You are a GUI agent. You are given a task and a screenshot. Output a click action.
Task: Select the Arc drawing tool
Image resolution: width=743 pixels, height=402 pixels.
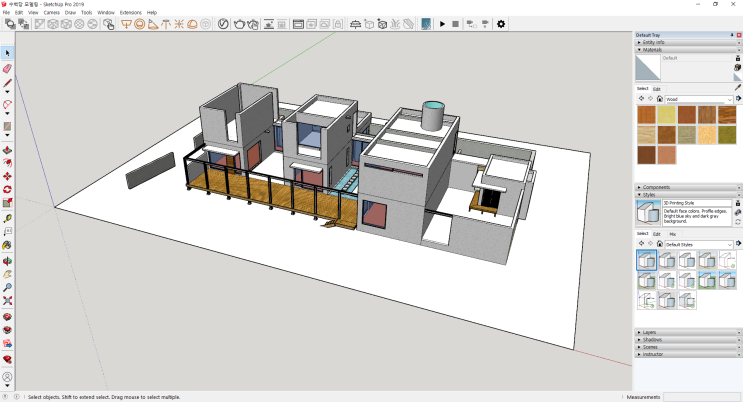7,104
